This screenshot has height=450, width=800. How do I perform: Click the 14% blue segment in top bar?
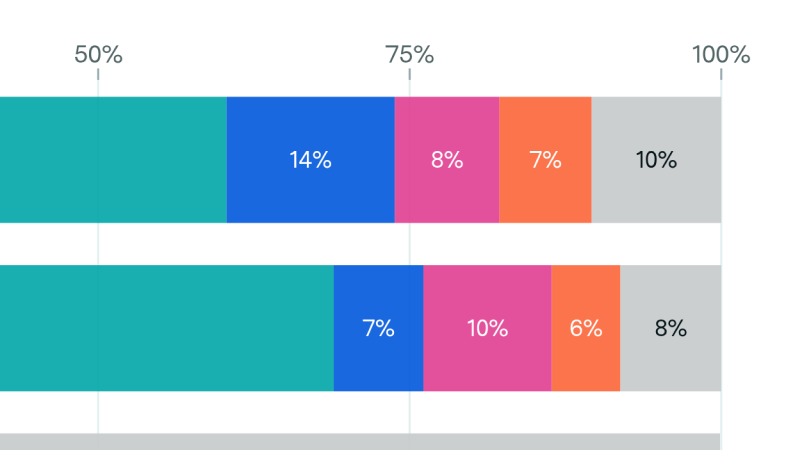(310, 159)
